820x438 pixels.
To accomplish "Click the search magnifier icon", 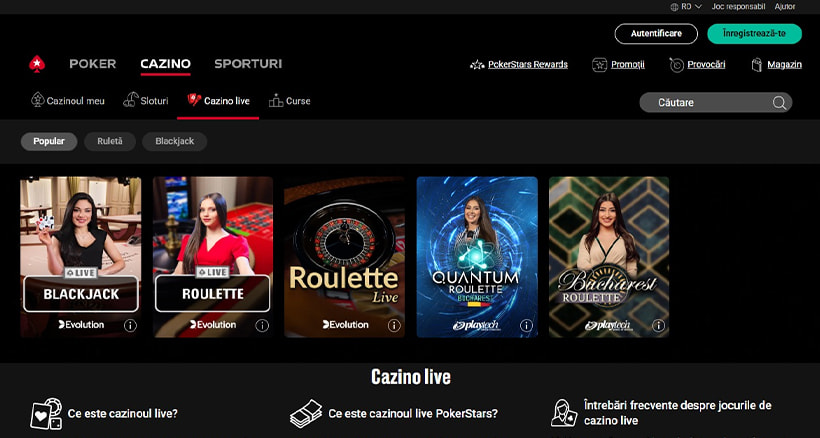I will (x=779, y=102).
